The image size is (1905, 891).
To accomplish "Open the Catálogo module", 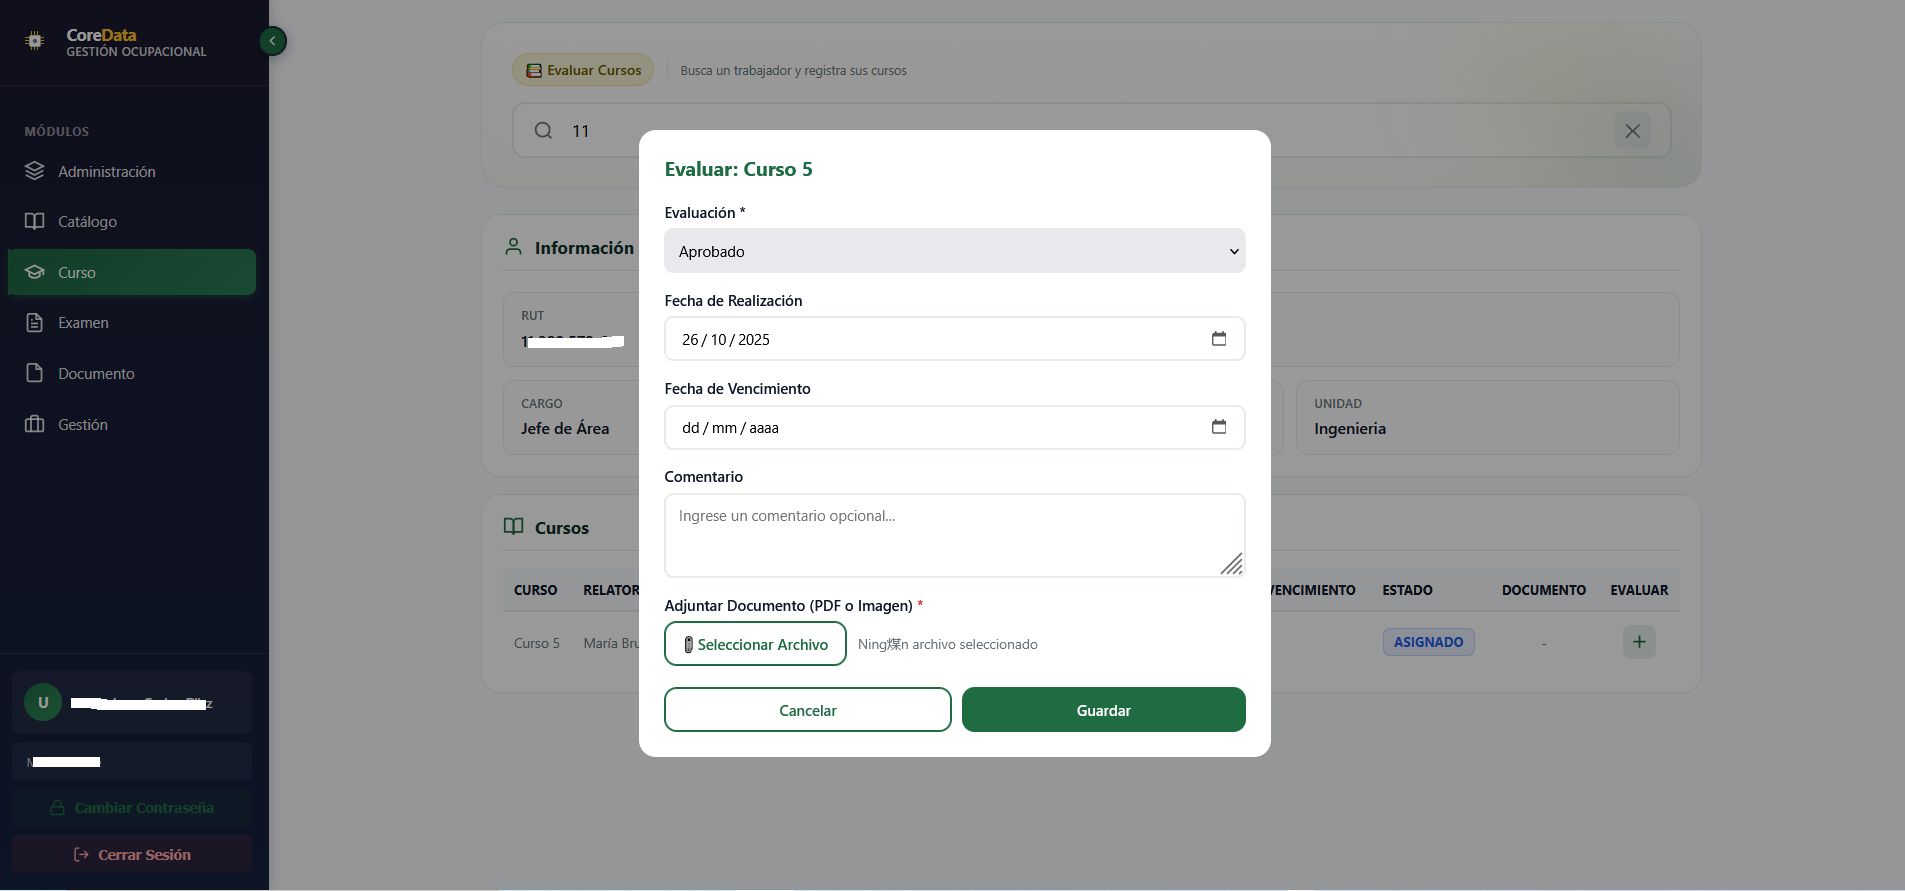I will coord(87,222).
